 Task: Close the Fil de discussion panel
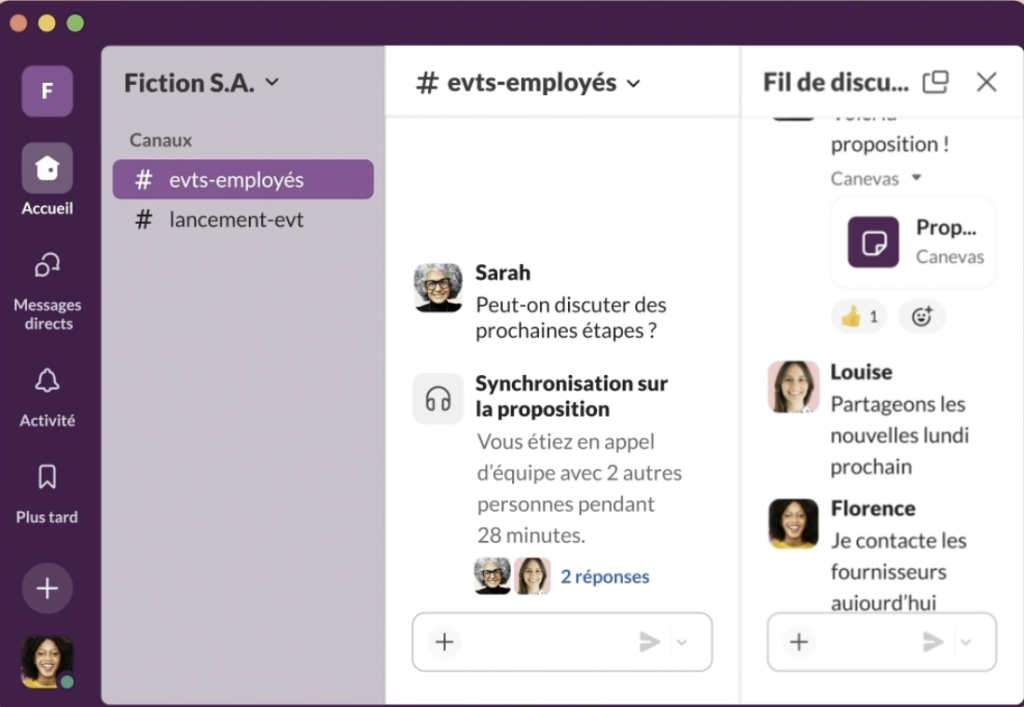tap(986, 82)
